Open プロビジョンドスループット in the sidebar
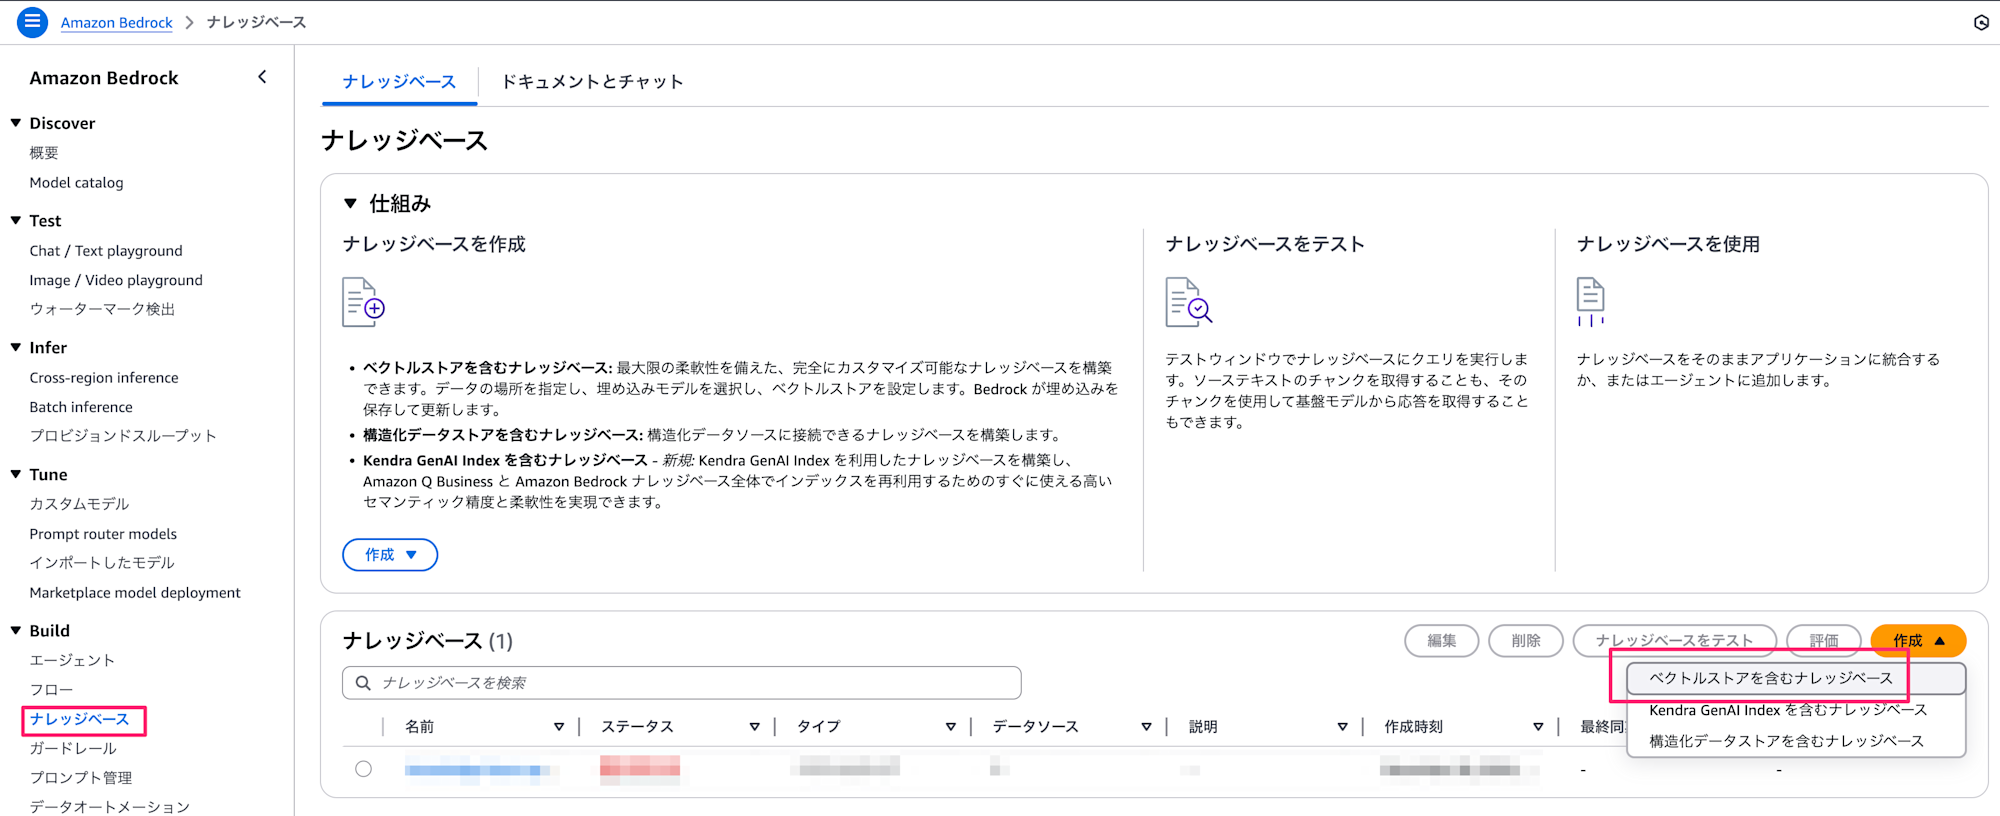This screenshot has width=2000, height=816. coord(123,436)
